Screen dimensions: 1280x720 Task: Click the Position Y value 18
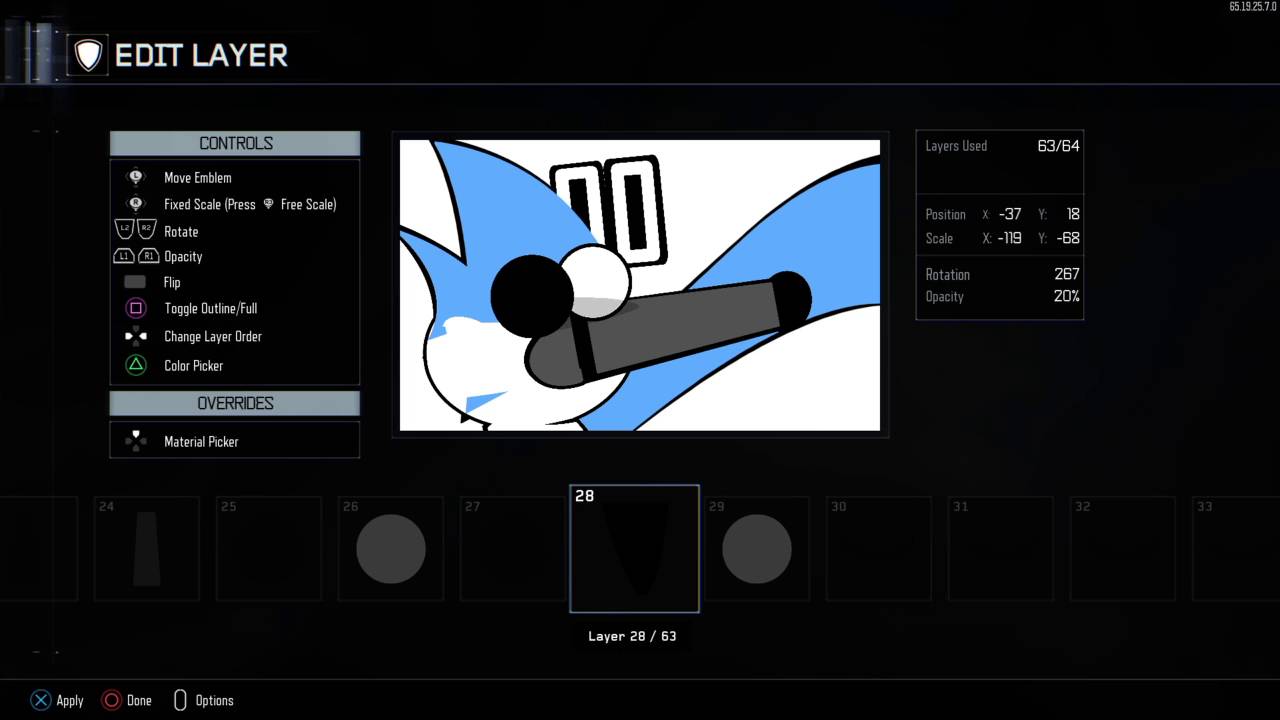1073,214
